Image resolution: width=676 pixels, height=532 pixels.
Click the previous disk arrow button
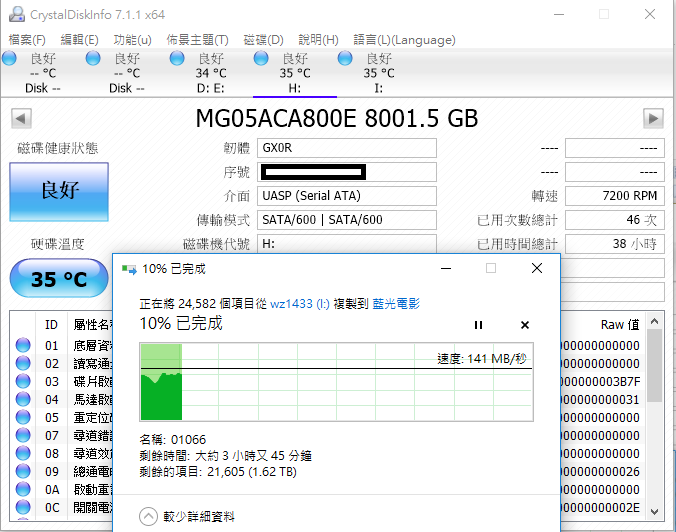[21, 118]
